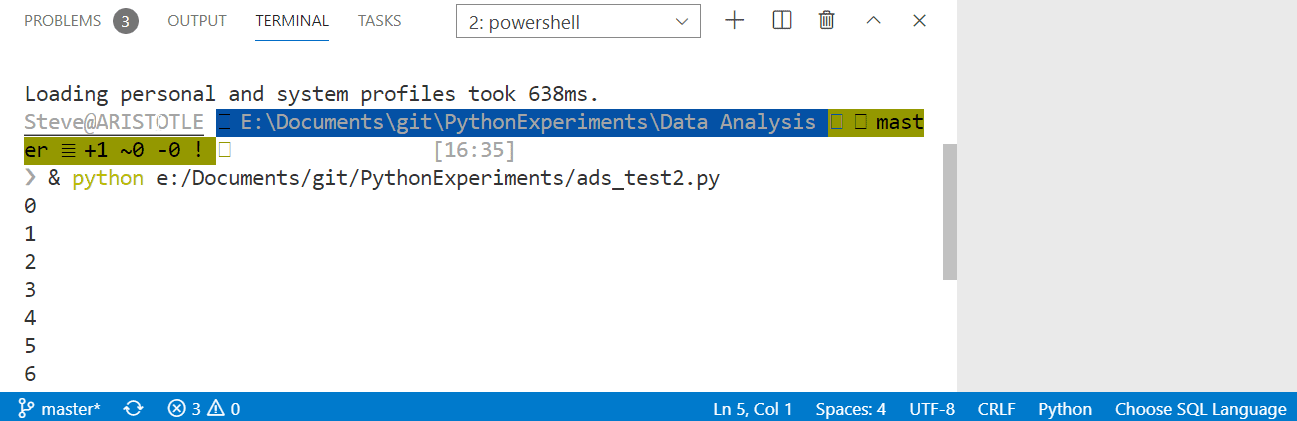Select the Terminal tab

[x=292, y=21]
